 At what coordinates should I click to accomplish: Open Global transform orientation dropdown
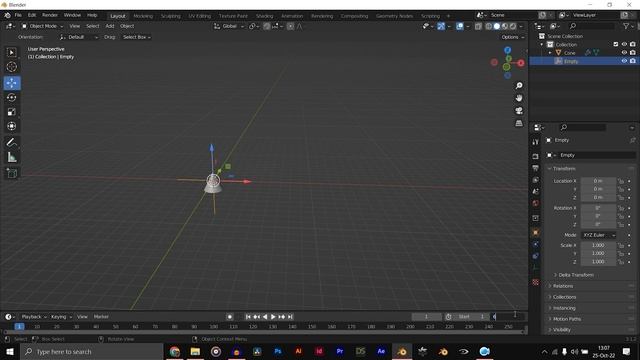click(x=229, y=26)
